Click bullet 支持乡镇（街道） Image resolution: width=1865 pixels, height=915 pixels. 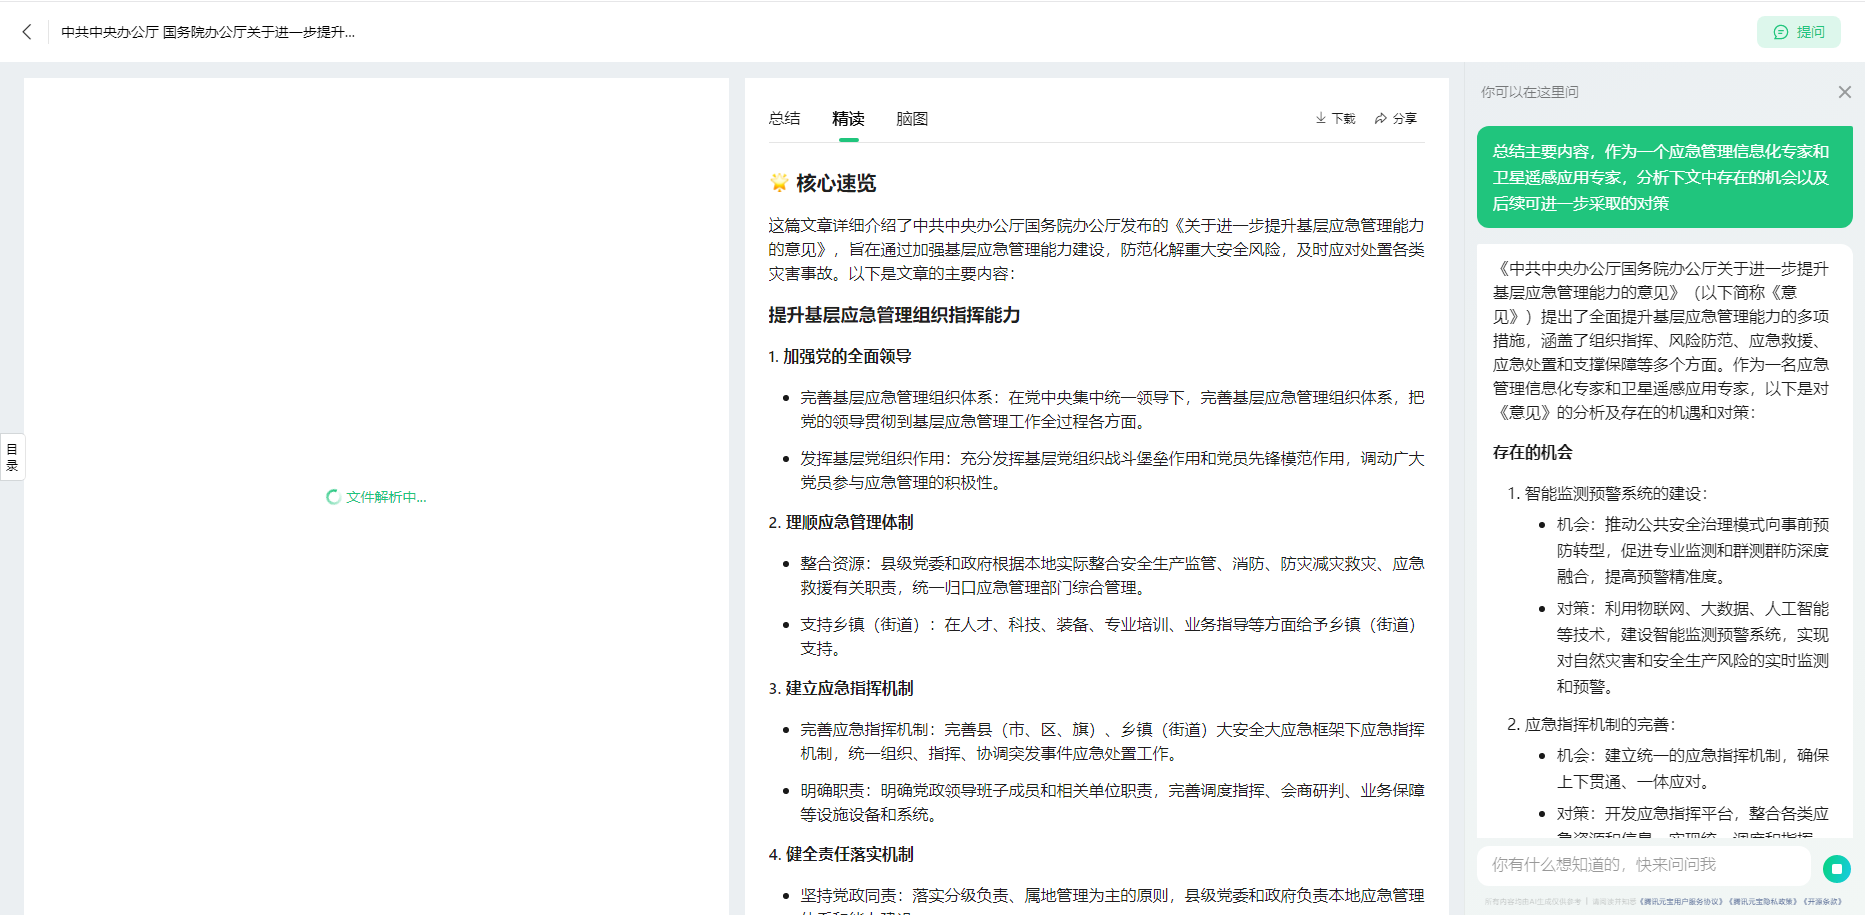1112,637
